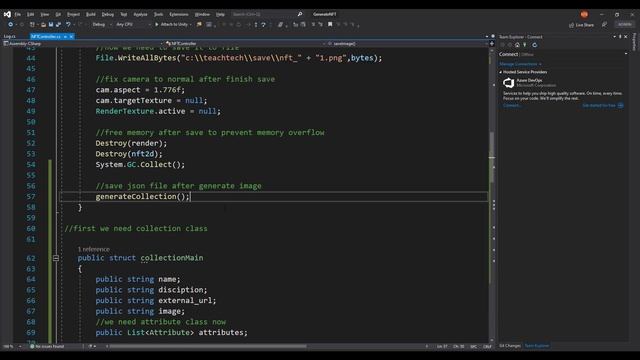Viewport: 640px width, 360px height.
Task: Close the Team Explorer panel
Action: click(625, 37)
